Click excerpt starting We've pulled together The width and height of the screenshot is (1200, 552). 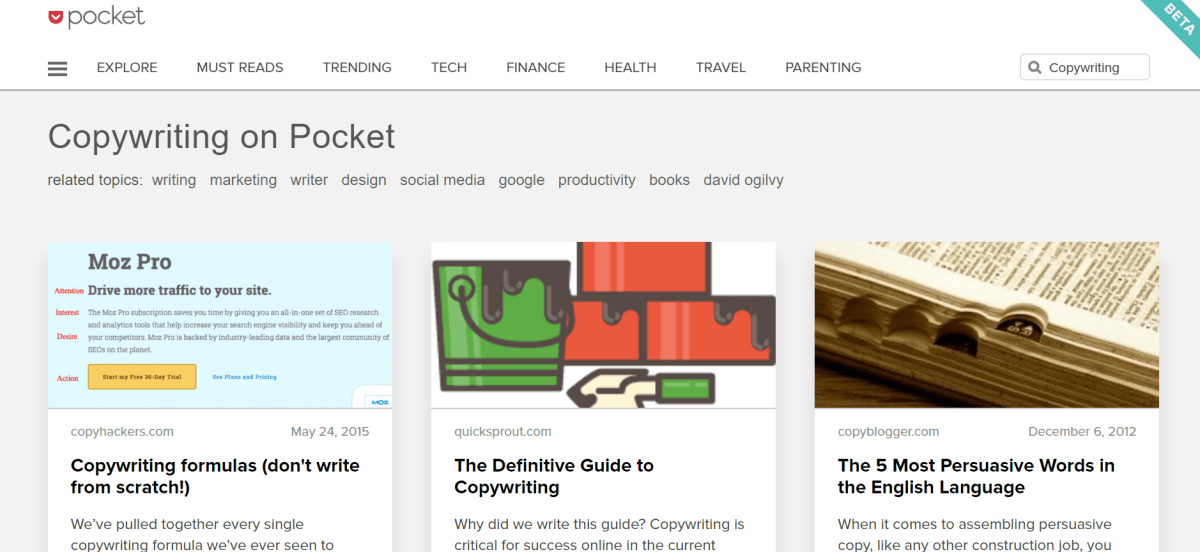(x=203, y=534)
